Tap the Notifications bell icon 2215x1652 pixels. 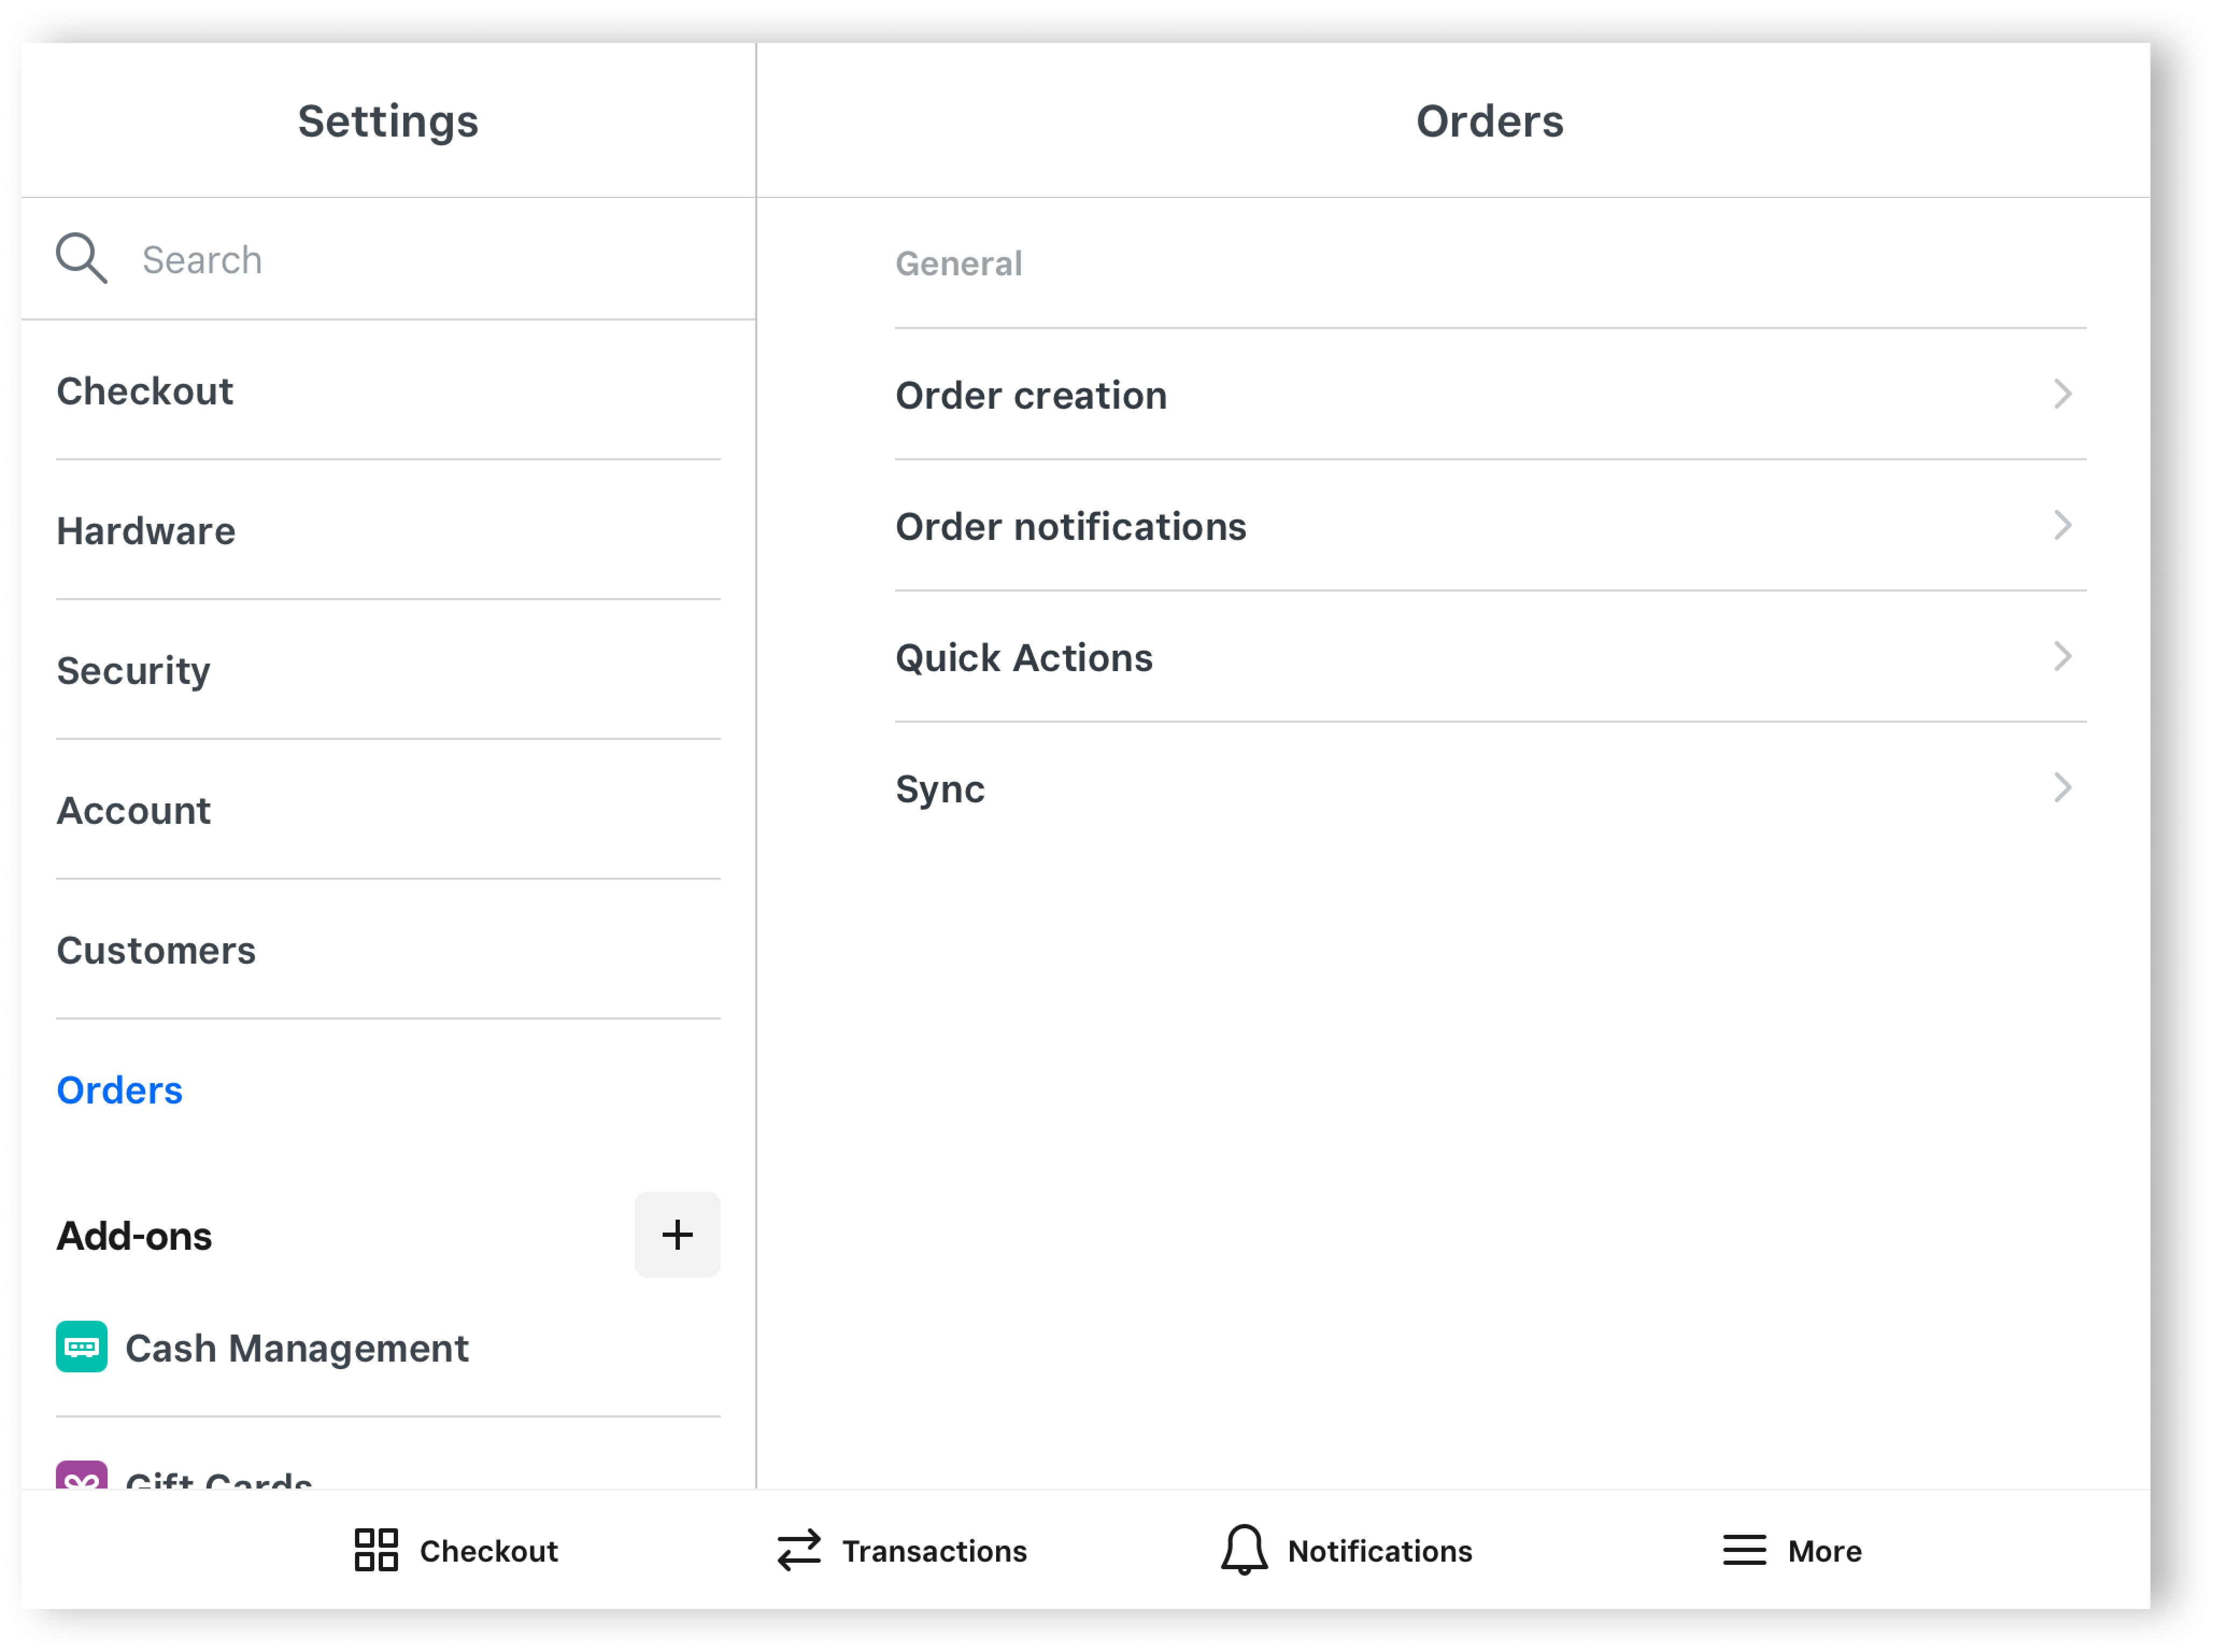[x=1244, y=1550]
